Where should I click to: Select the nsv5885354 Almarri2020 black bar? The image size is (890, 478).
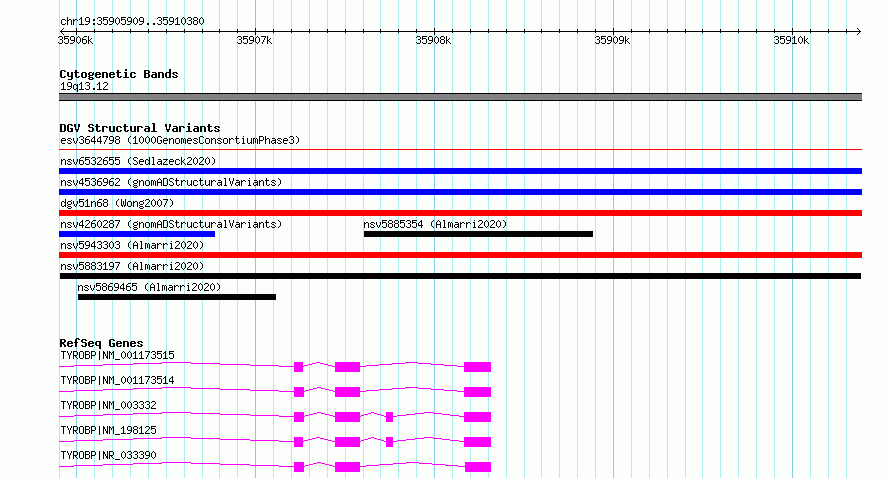point(478,234)
